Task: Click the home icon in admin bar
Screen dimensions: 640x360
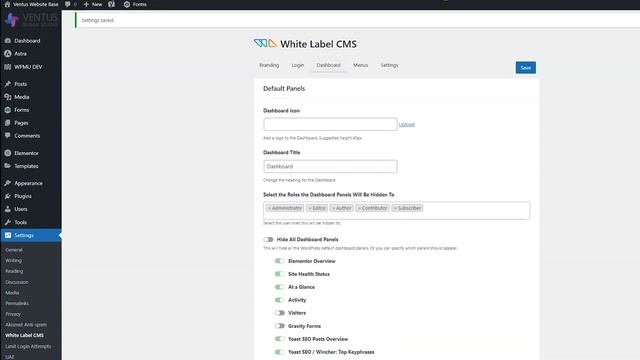Action: [x=7, y=4]
